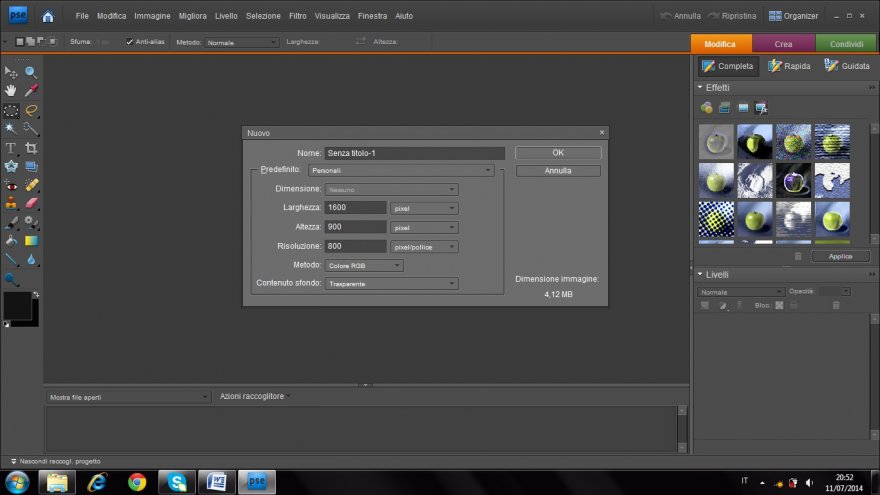880x495 pixels.
Task: Toggle the Anti-alias checkbox
Action: pos(130,42)
